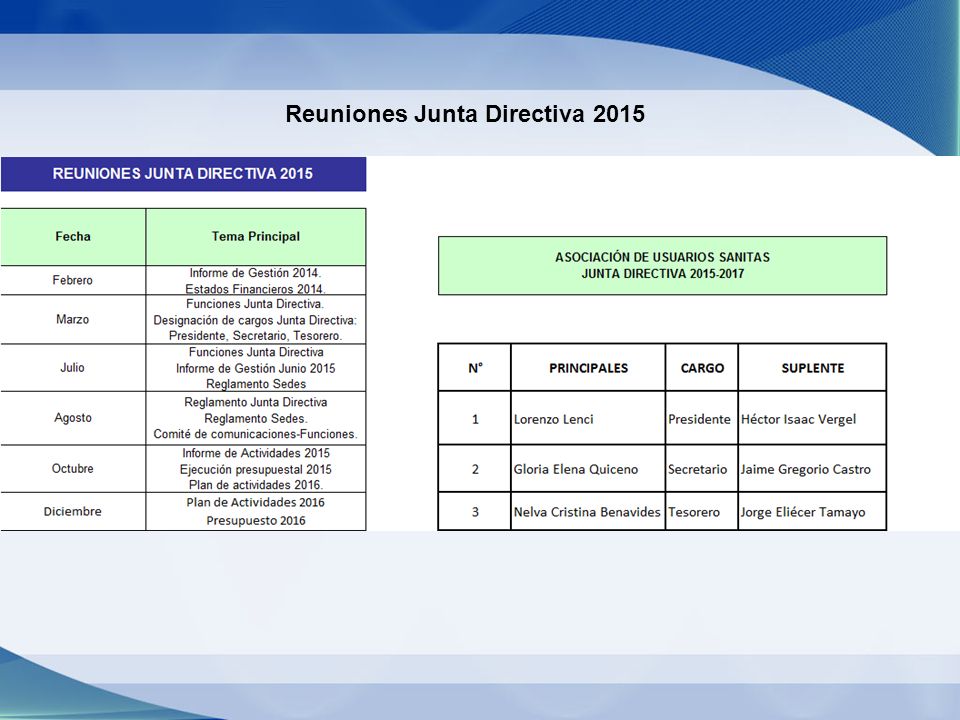Select the 'Gloria Elena Quiceno' cell
Viewport: 960px width, 720px height.
(588, 470)
